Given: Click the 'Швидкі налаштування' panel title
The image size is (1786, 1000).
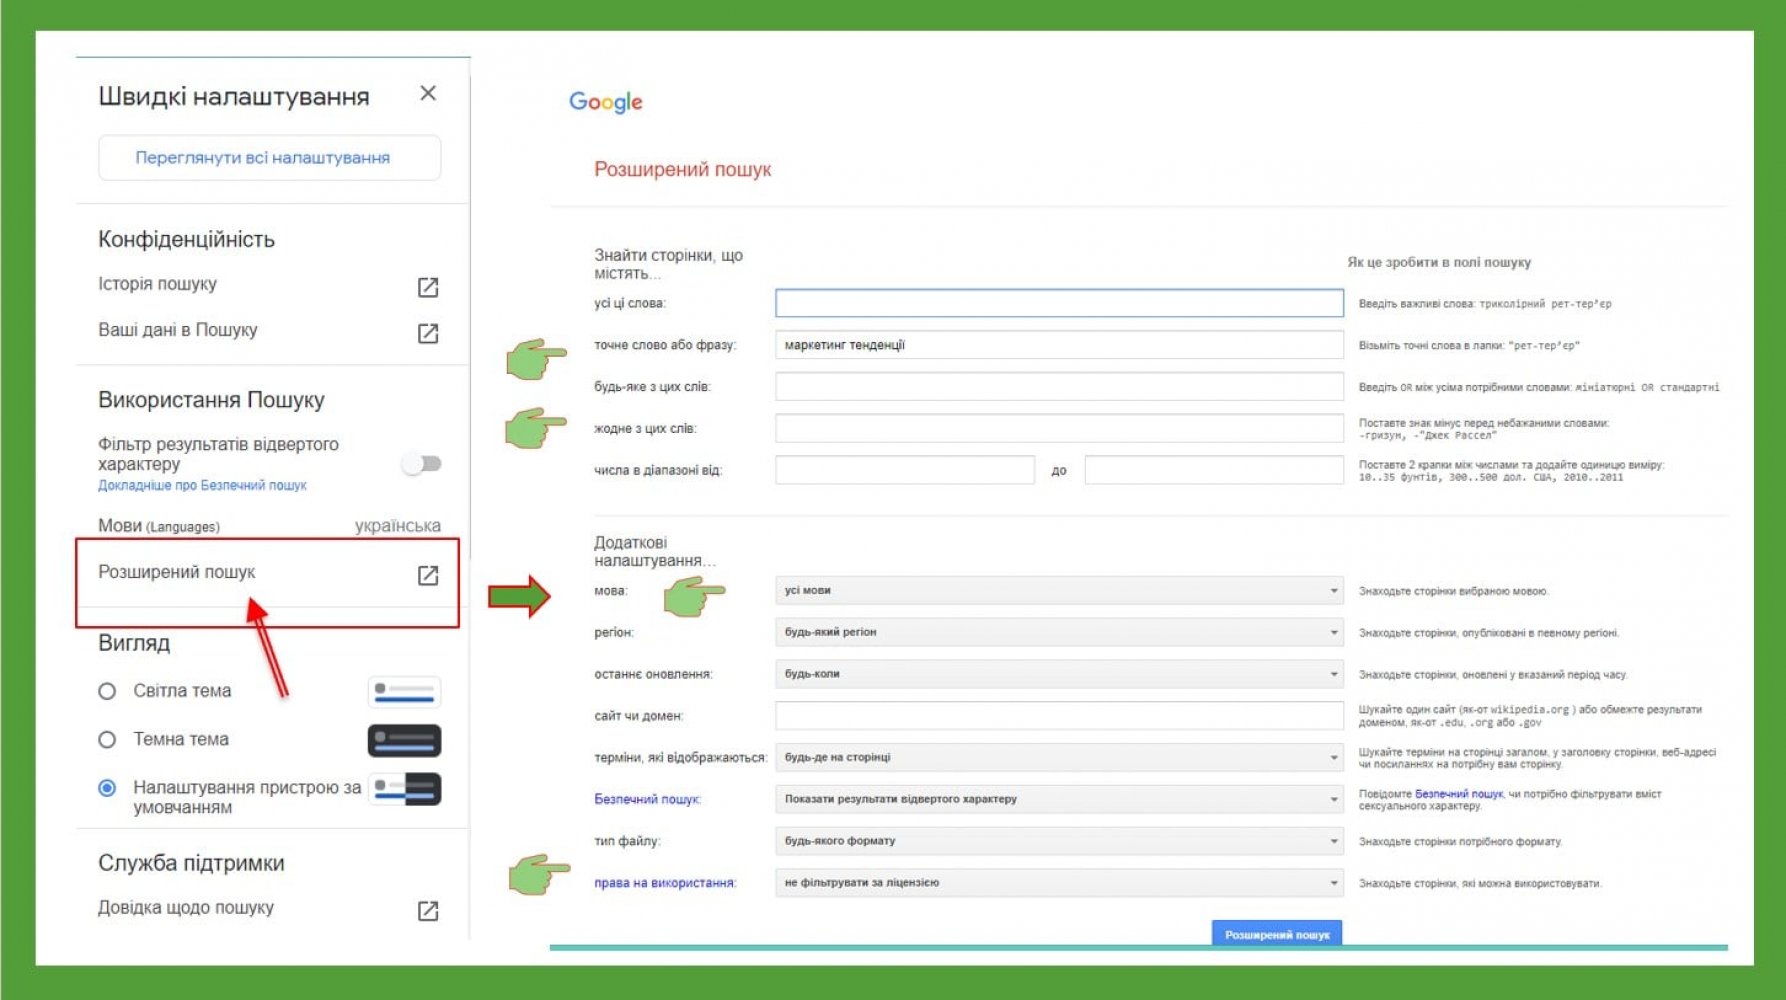Looking at the screenshot, I should click(234, 97).
